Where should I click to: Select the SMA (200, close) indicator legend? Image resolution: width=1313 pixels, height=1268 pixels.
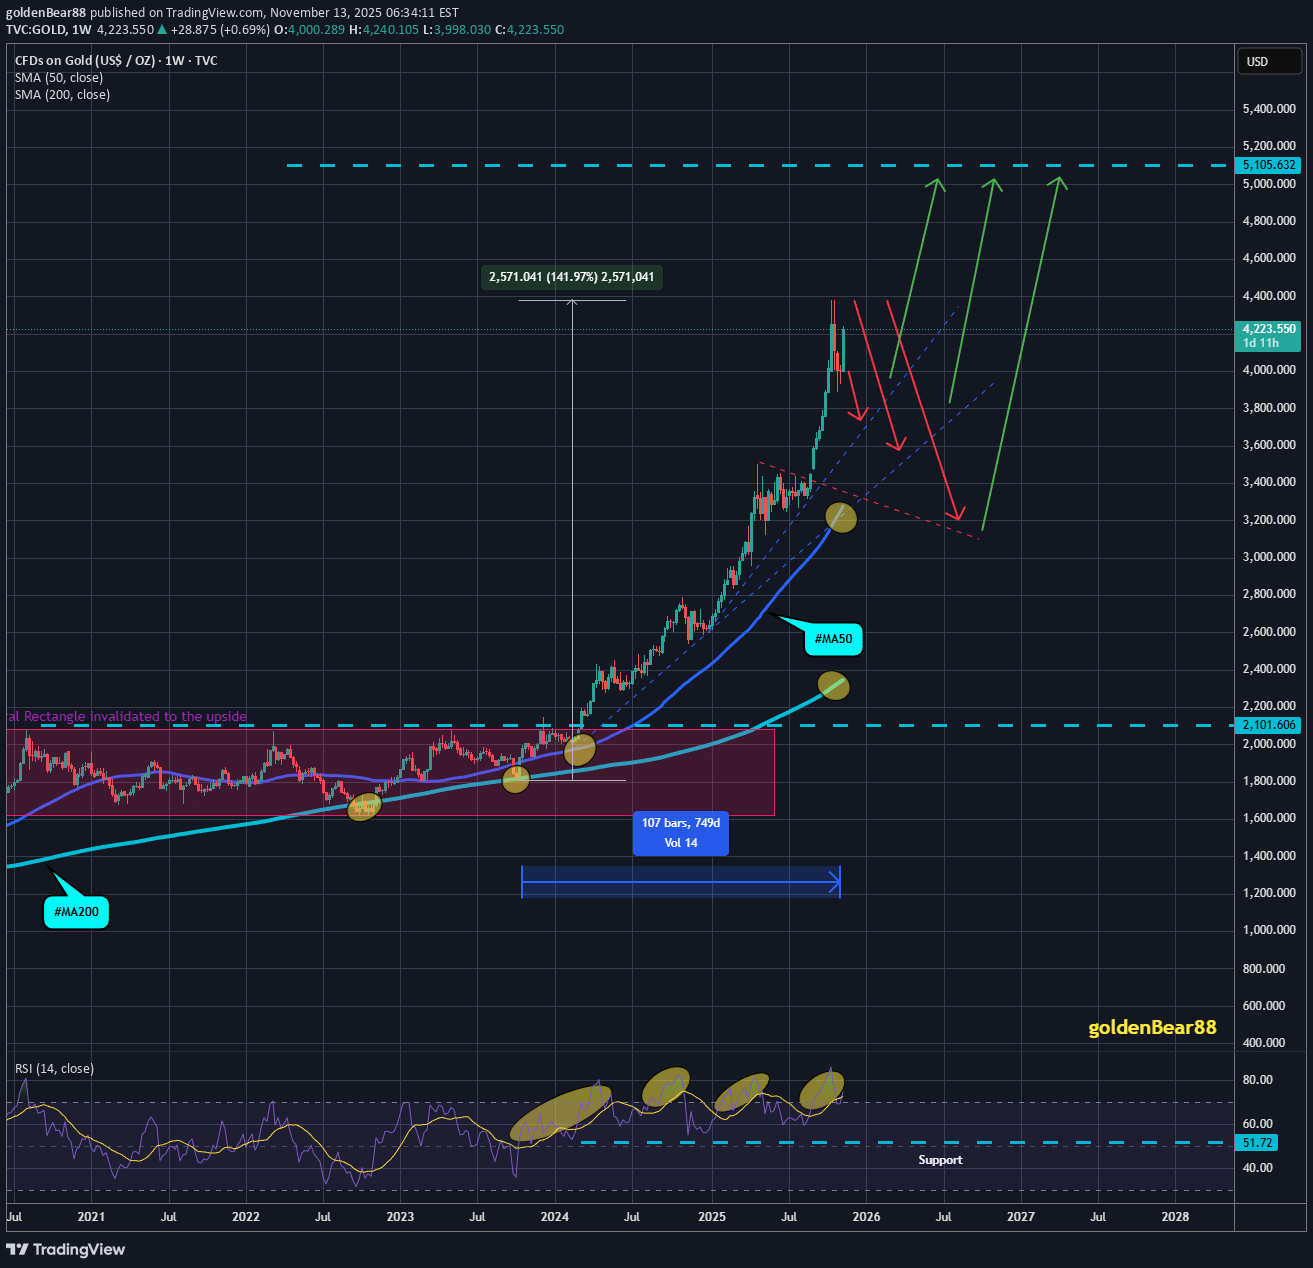tap(62, 95)
